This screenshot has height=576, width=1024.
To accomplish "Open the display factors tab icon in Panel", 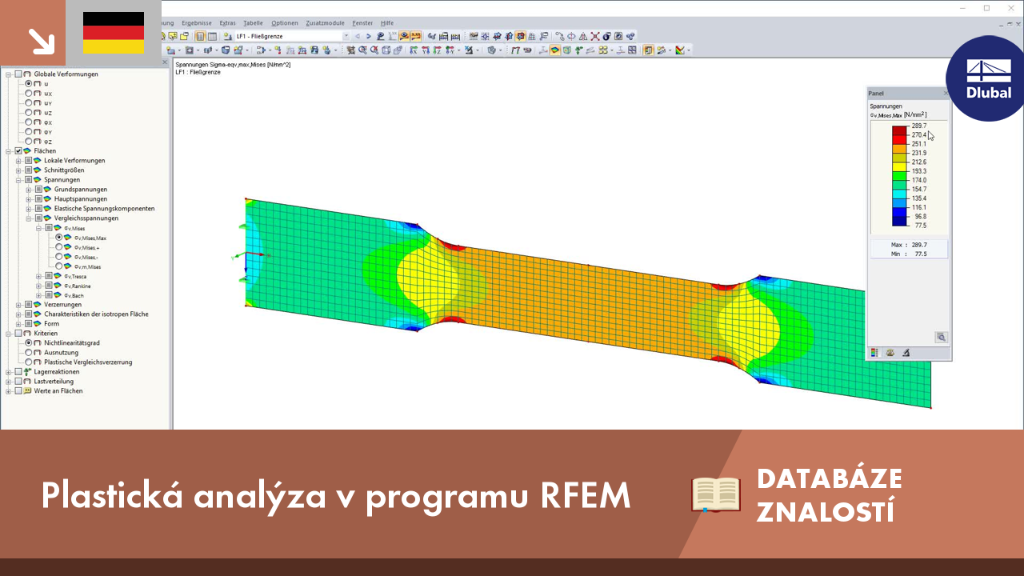I will (x=890, y=353).
